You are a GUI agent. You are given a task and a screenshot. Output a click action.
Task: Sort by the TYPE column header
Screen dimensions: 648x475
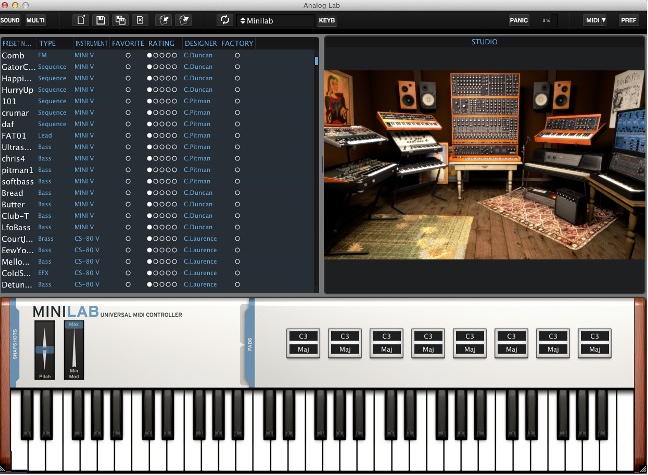pyautogui.click(x=55, y=43)
